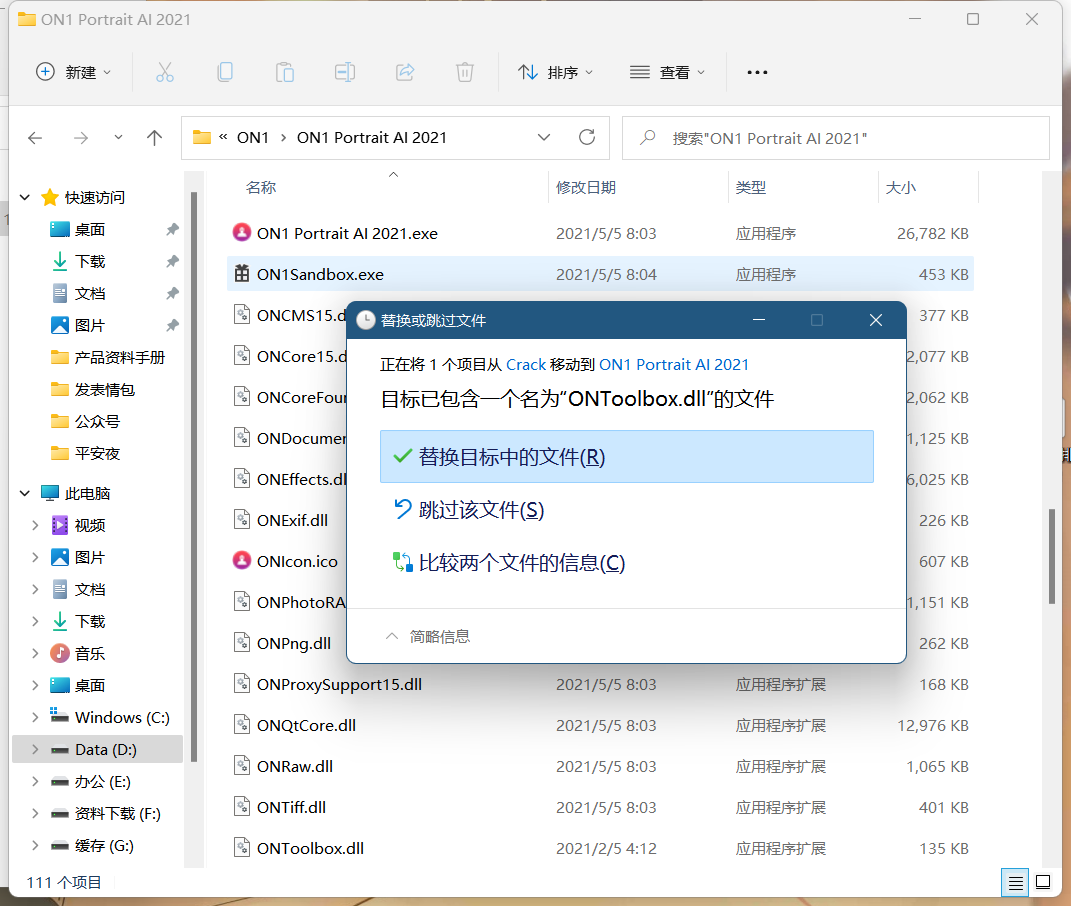
Task: Open the 新建 new item menu
Action: [73, 72]
